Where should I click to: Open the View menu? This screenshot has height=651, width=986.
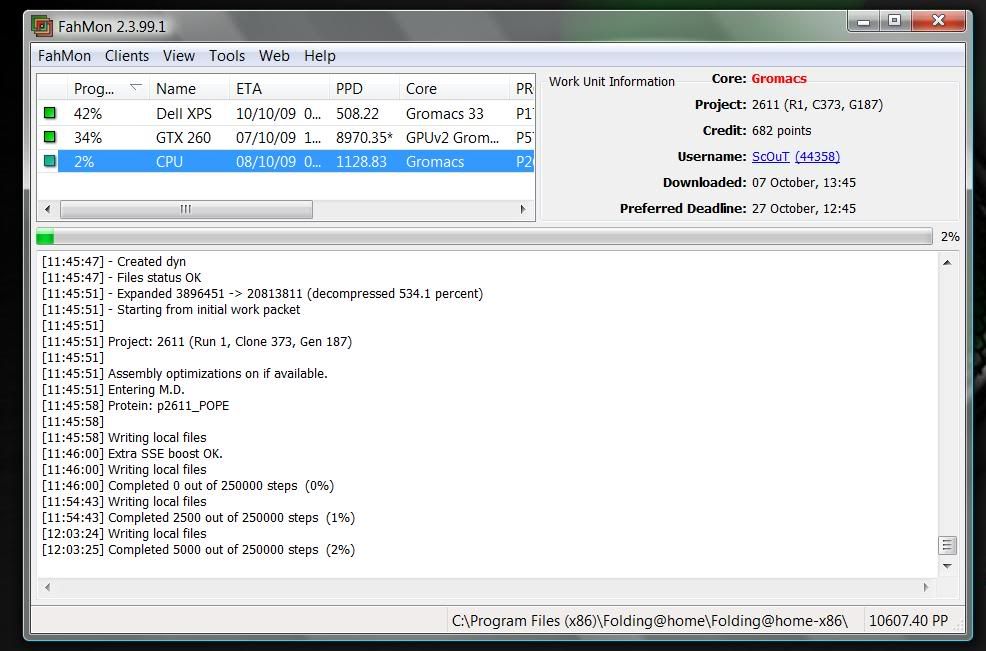coord(179,56)
